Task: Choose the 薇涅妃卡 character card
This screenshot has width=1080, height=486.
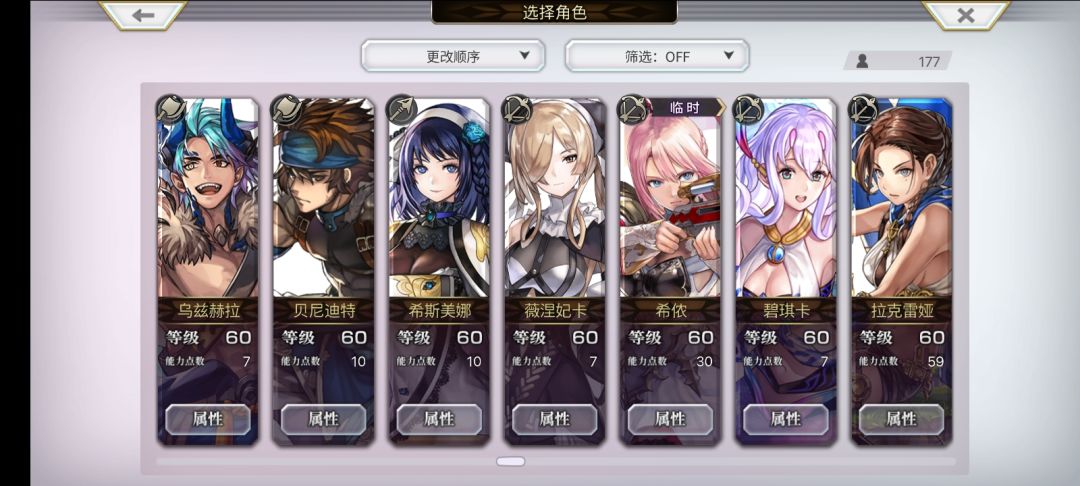Action: click(554, 272)
